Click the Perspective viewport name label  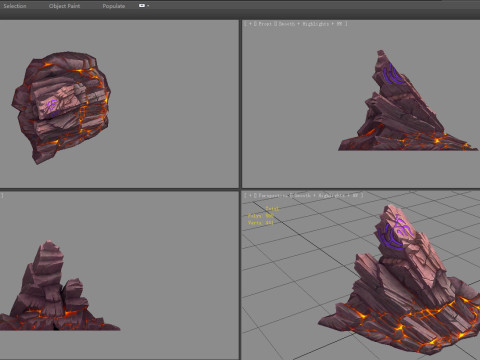click(273, 196)
